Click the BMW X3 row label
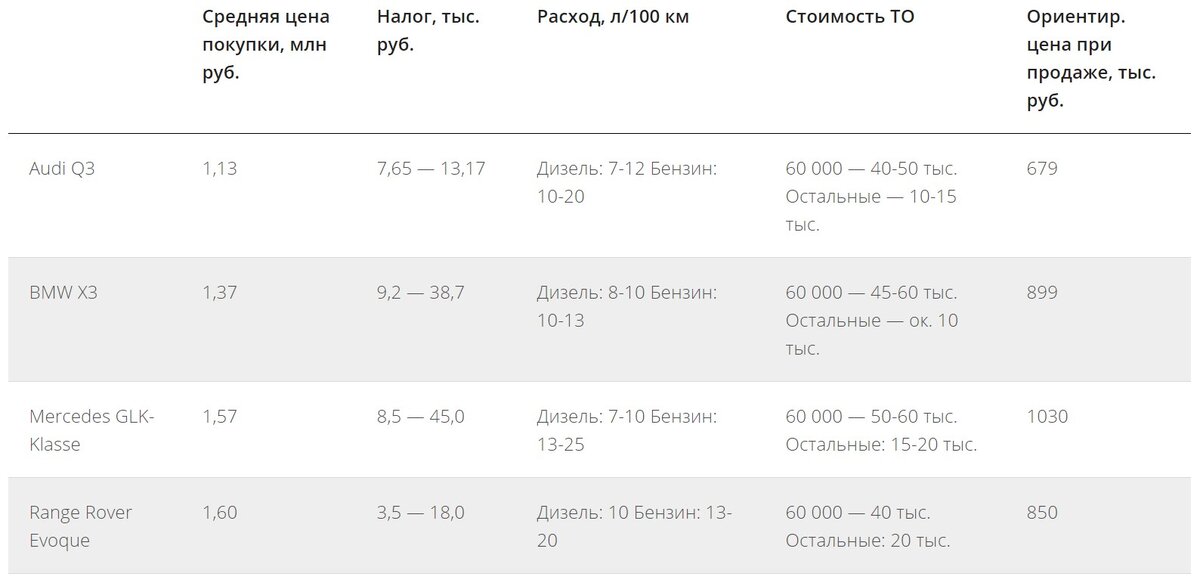The height and width of the screenshot is (586, 1200). click(x=63, y=293)
